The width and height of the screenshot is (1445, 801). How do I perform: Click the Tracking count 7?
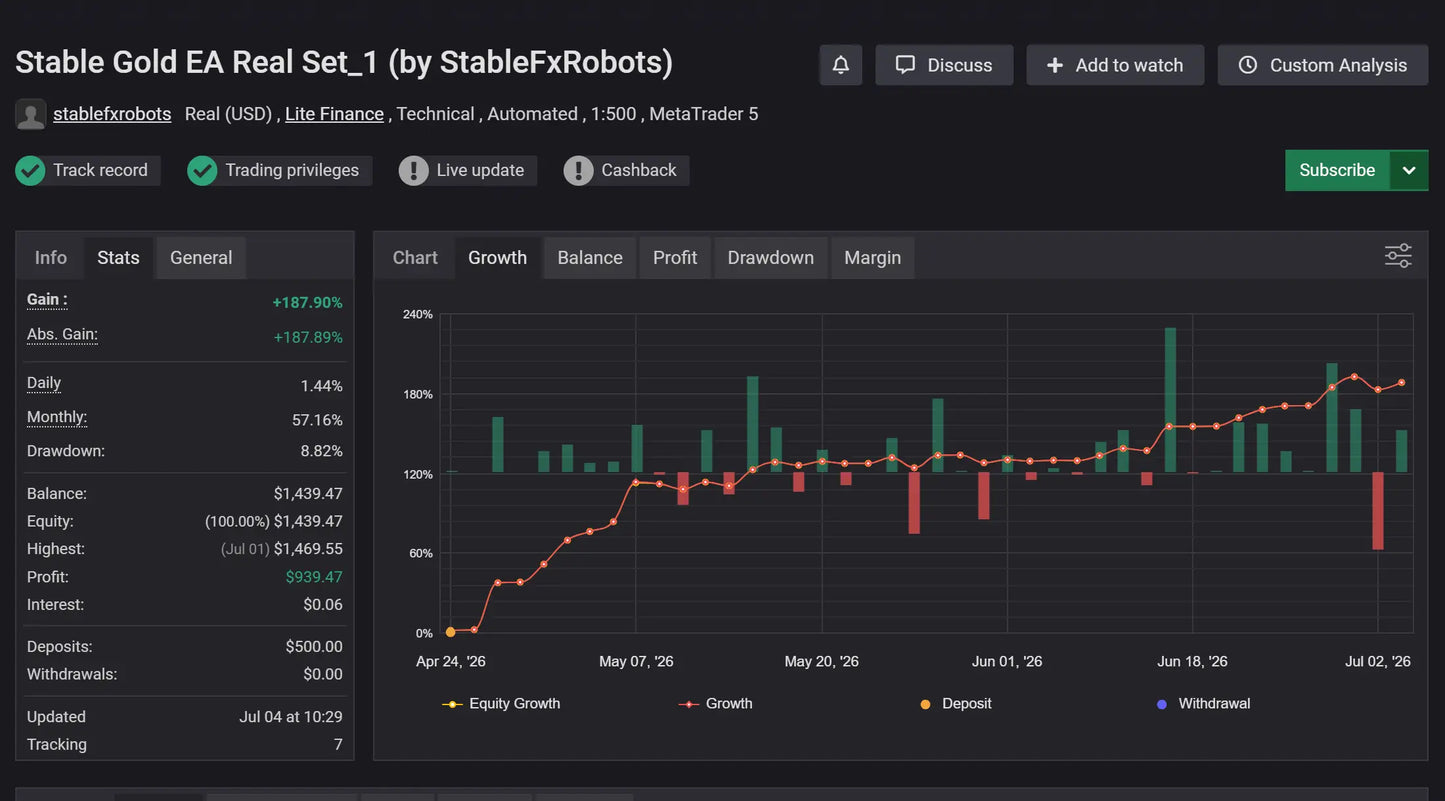pos(338,745)
